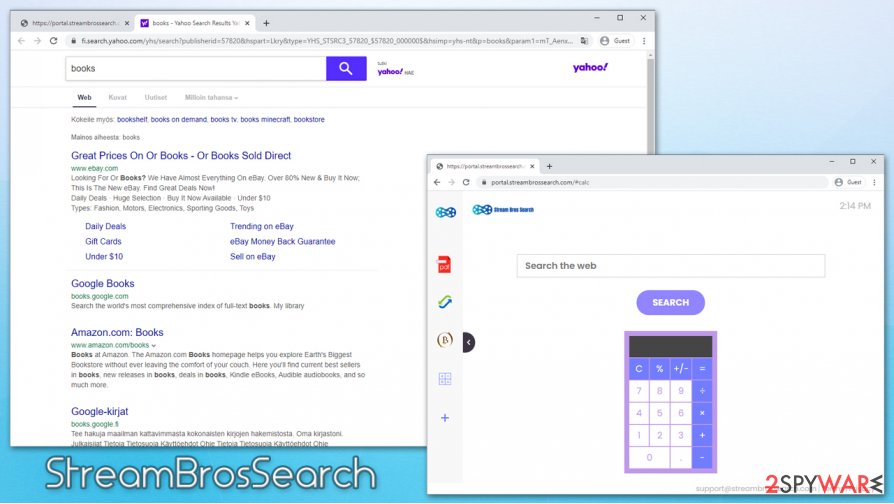Click the Trending on eBay link

tap(262, 226)
